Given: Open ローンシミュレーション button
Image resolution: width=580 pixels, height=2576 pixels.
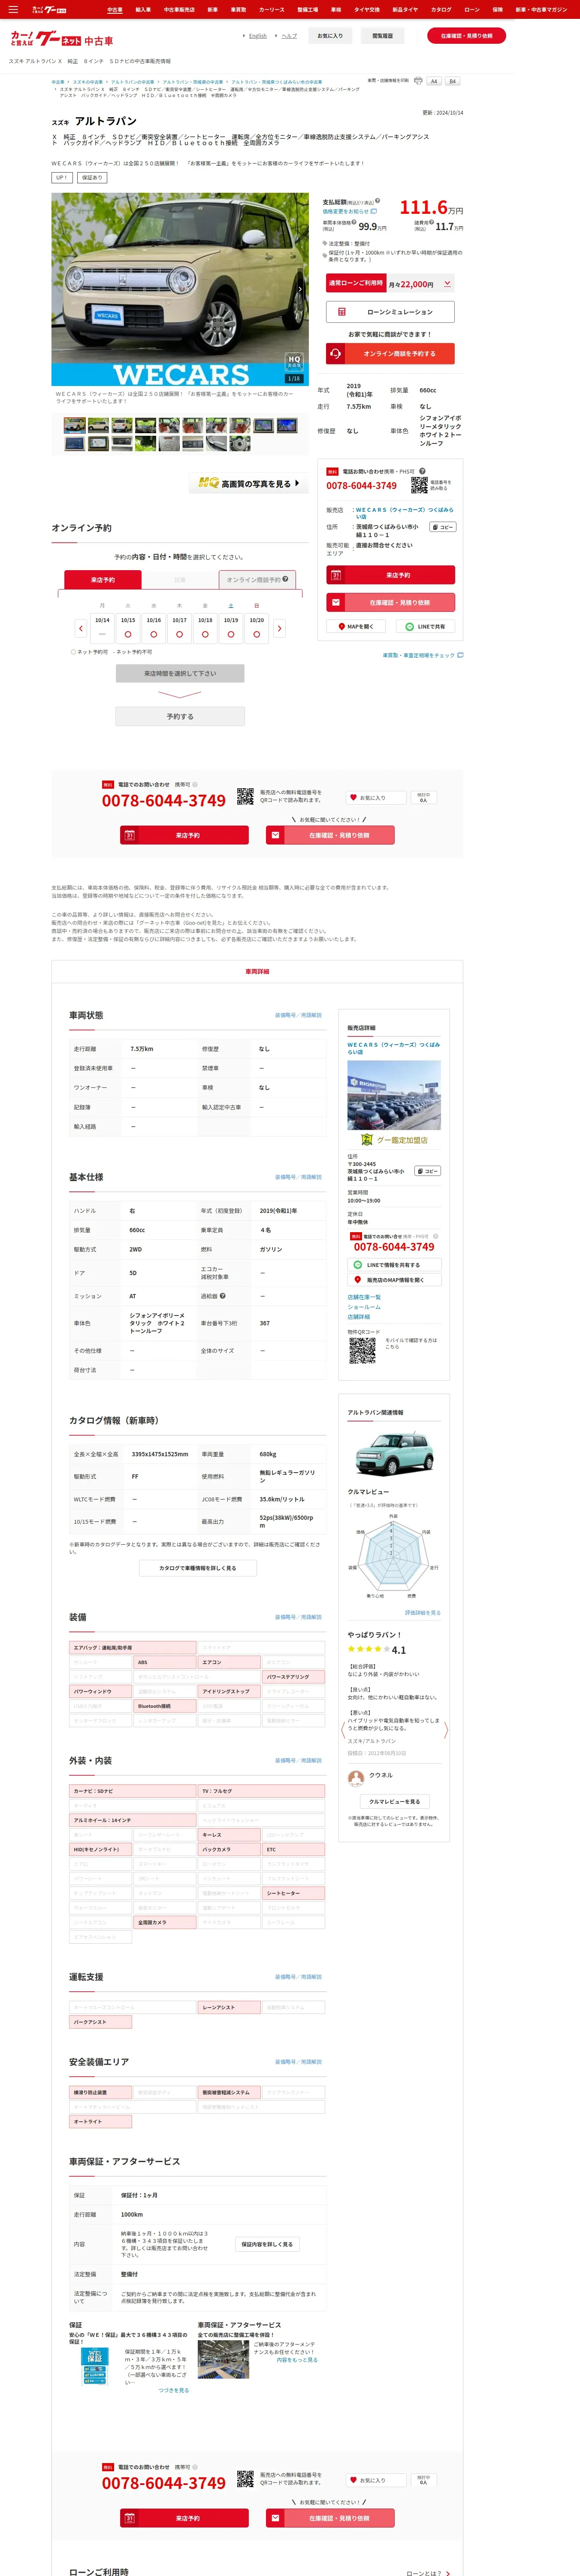Looking at the screenshot, I should click(390, 312).
